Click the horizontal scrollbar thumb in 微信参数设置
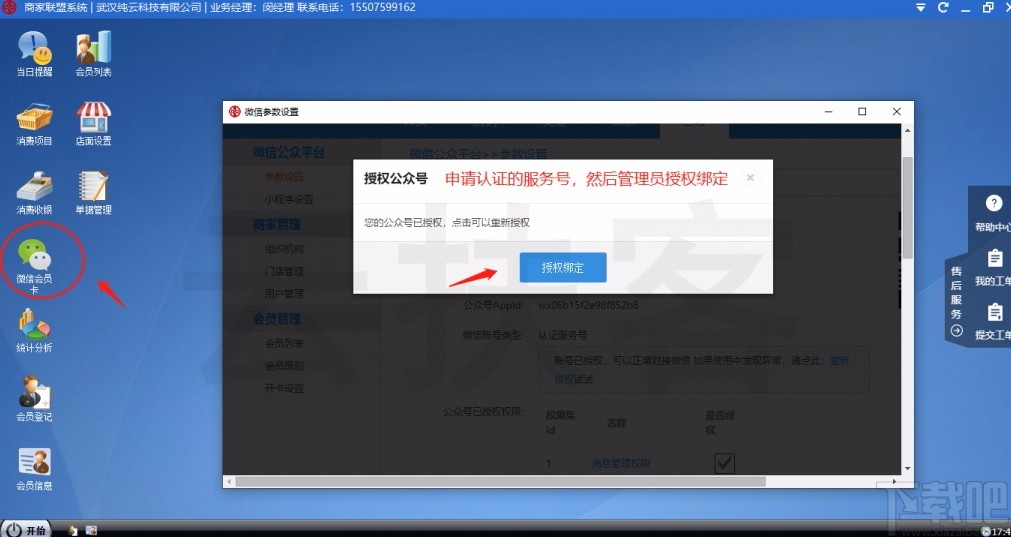This screenshot has height=537, width=1011. (x=500, y=482)
